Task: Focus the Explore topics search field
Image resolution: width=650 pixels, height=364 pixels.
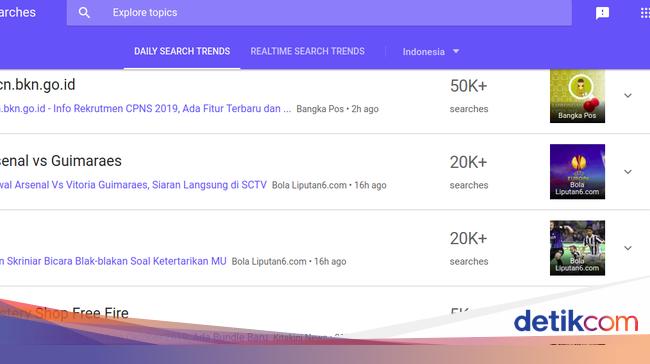Action: coord(319,13)
